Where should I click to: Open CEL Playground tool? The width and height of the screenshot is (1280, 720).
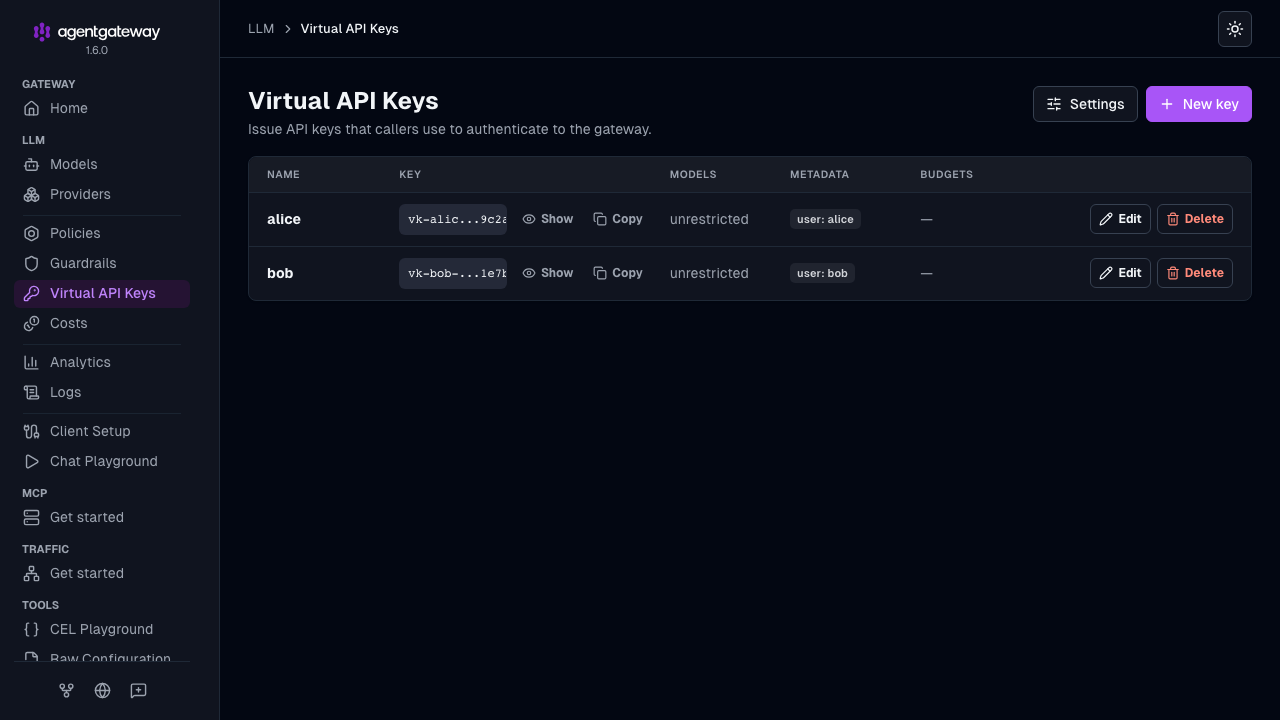(102, 629)
